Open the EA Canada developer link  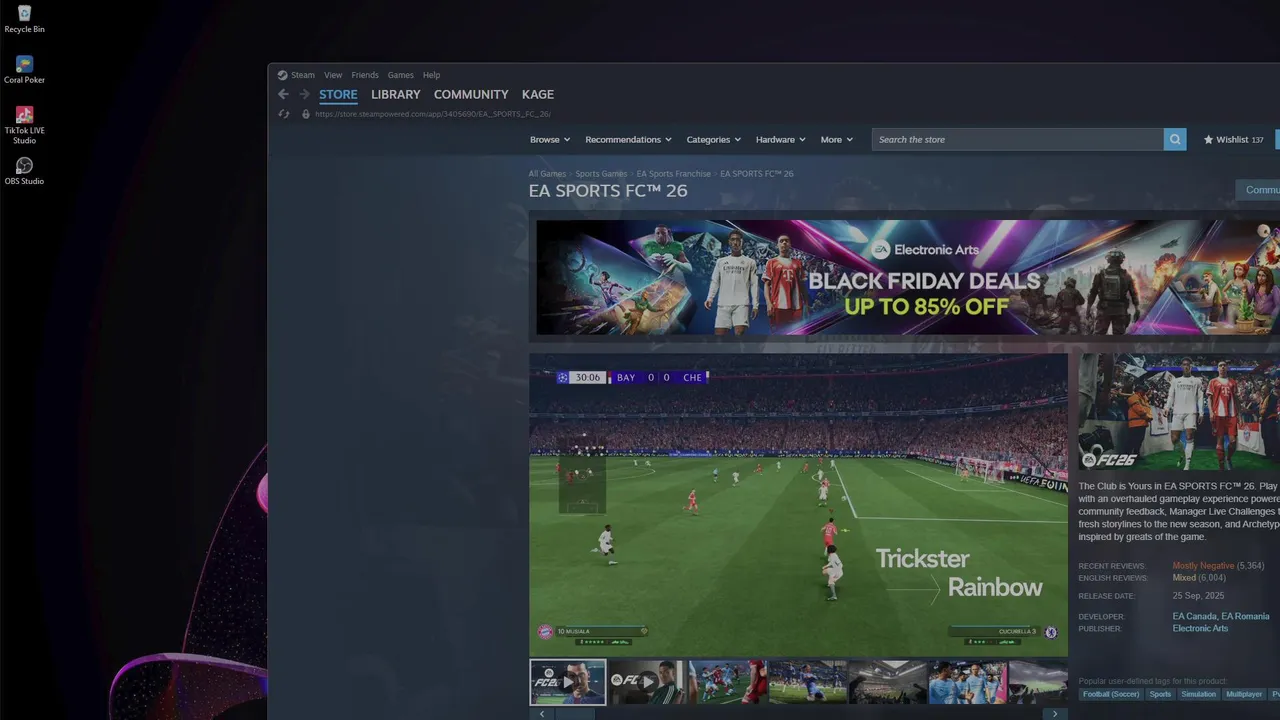1195,616
